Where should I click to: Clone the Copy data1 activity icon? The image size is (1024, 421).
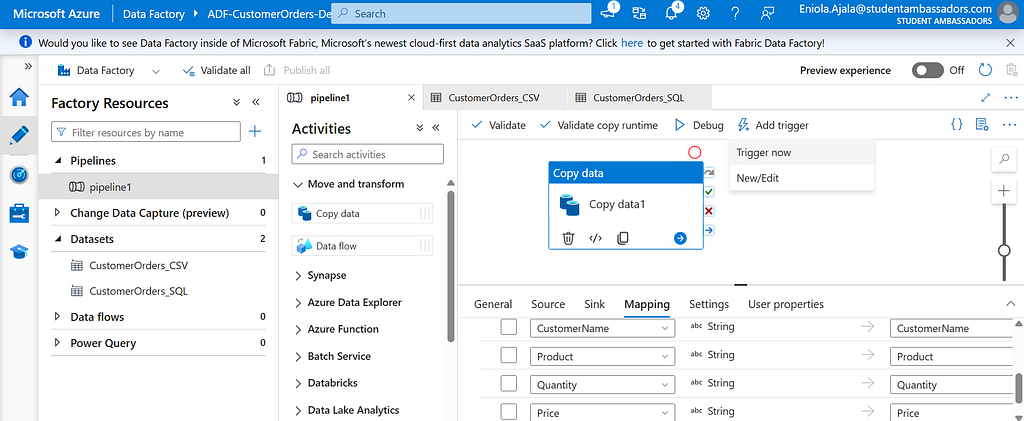[622, 238]
